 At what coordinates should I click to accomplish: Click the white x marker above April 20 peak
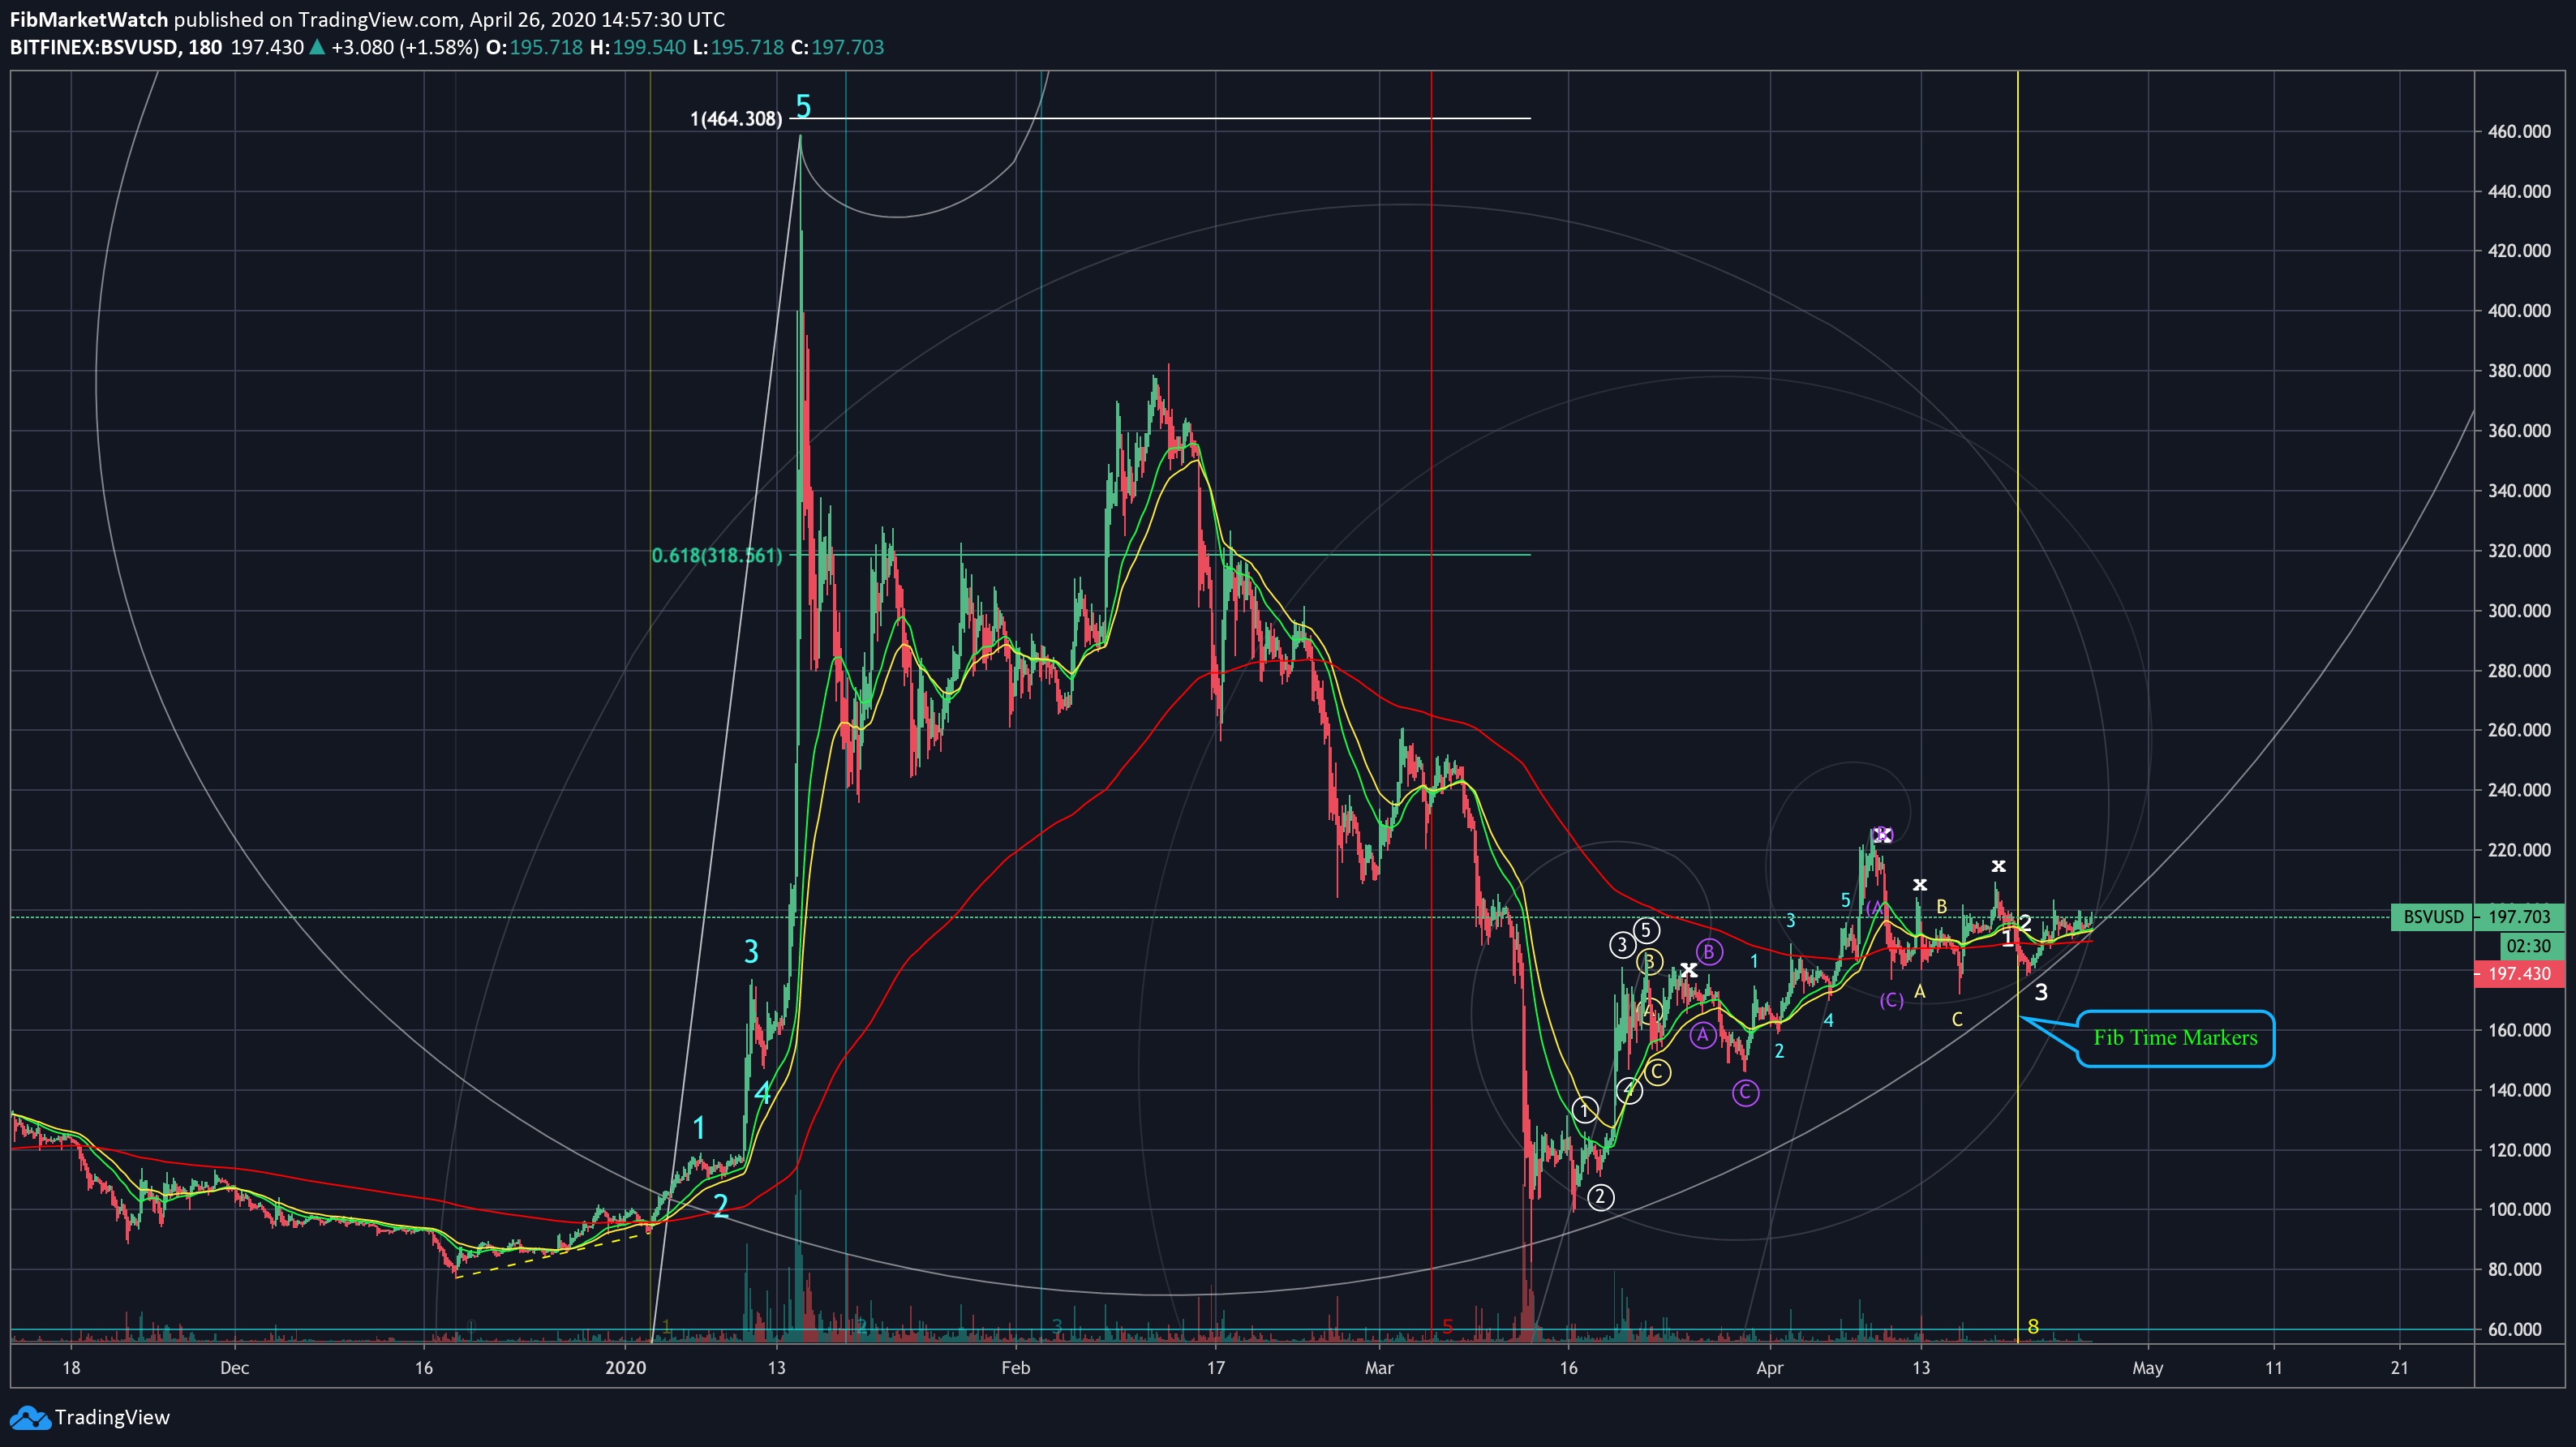click(1998, 866)
